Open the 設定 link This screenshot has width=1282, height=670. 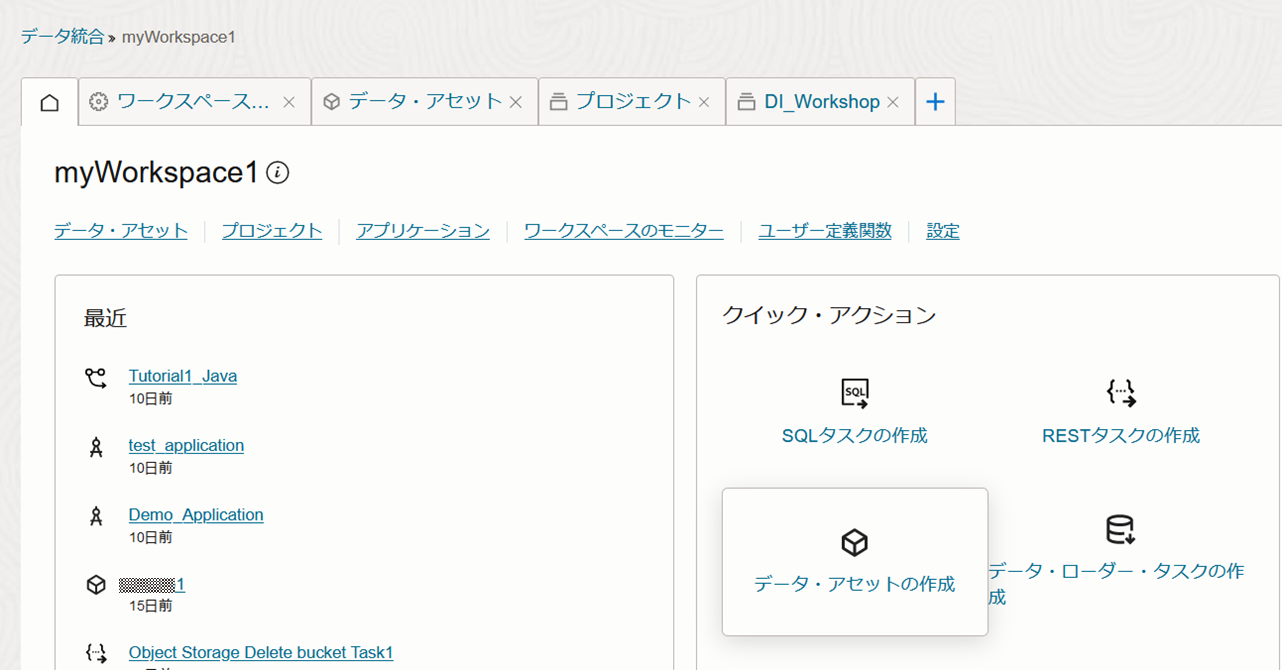tap(943, 231)
